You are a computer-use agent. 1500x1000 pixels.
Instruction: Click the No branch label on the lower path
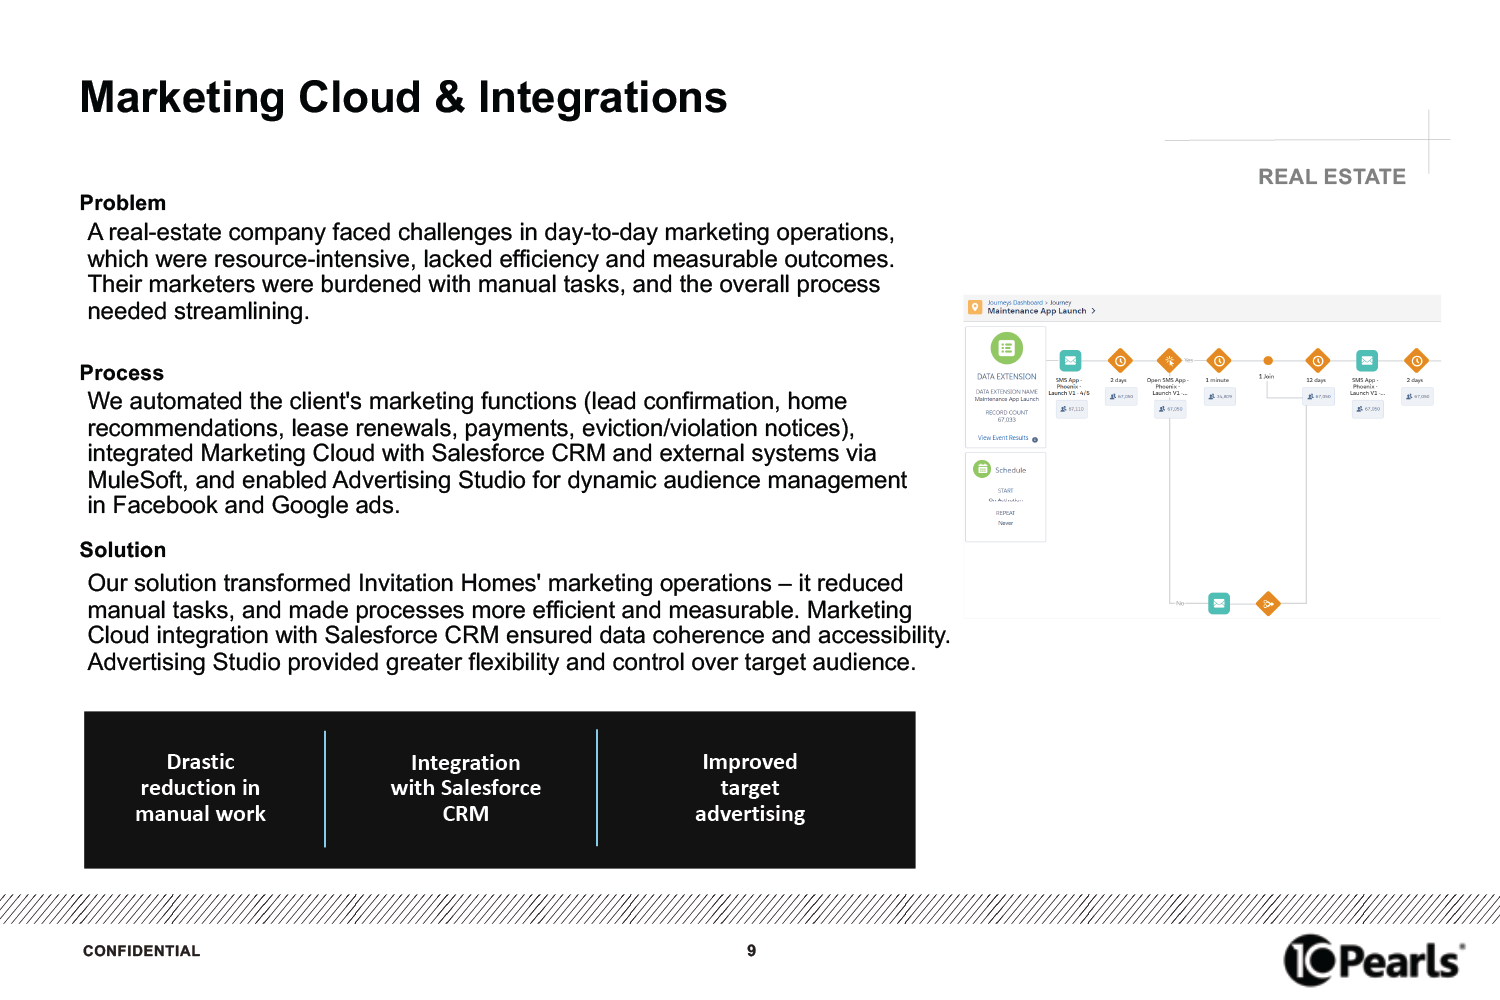(x=1180, y=603)
